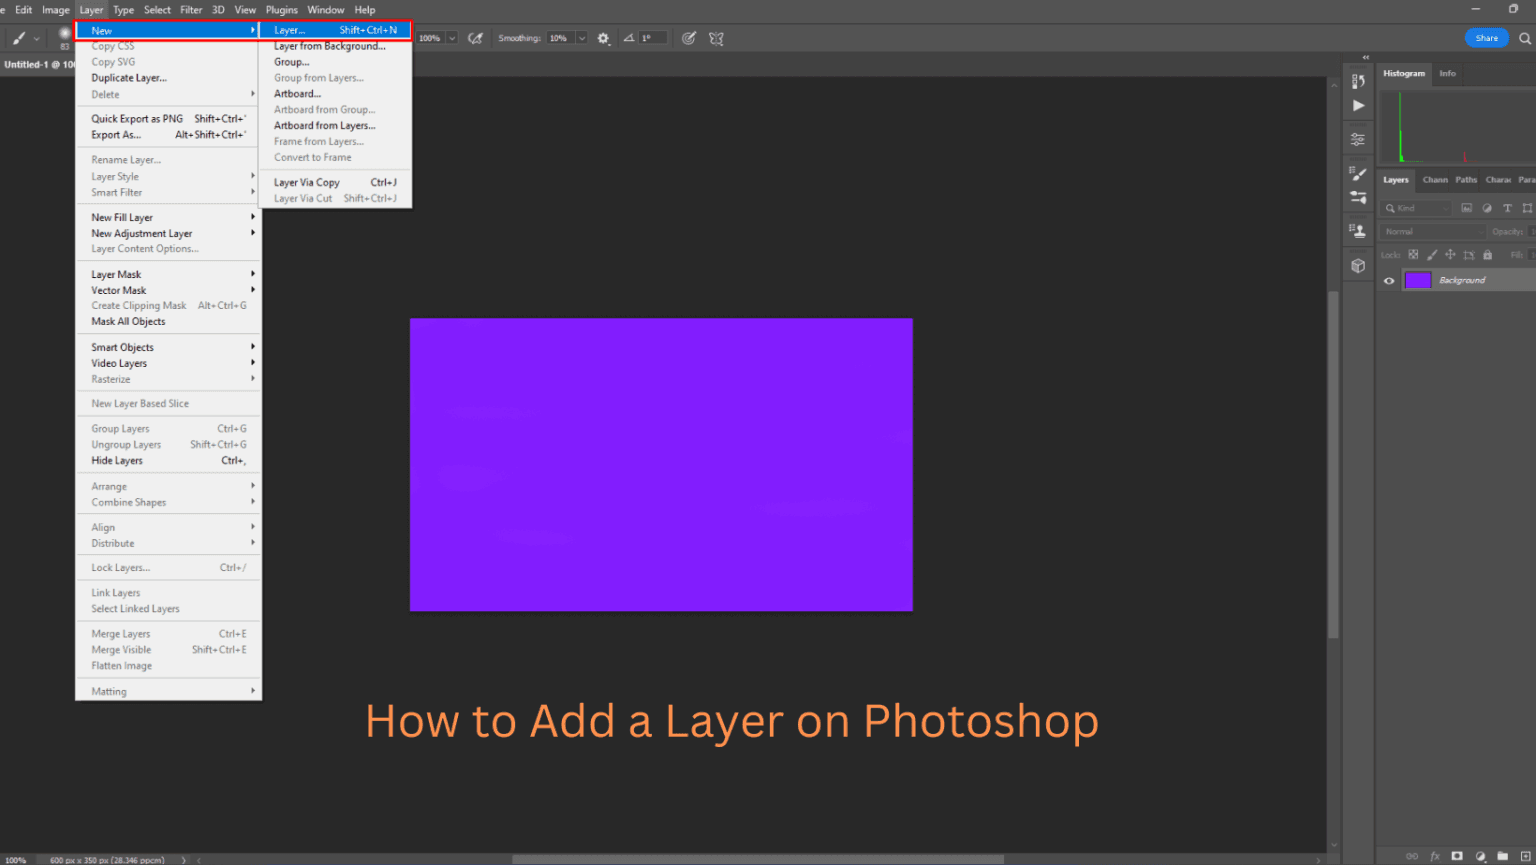This screenshot has height=865, width=1536.
Task: Add a layer style with the fx icon
Action: [x=1434, y=856]
